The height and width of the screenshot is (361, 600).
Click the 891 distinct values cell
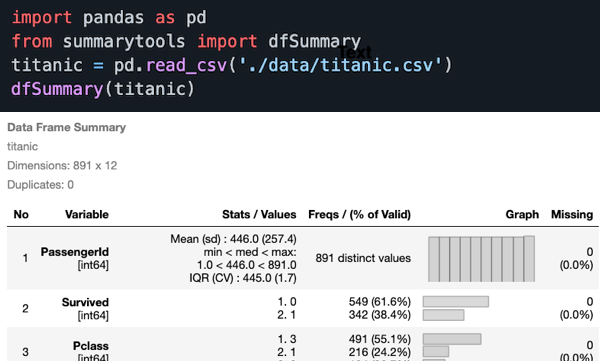pos(363,258)
